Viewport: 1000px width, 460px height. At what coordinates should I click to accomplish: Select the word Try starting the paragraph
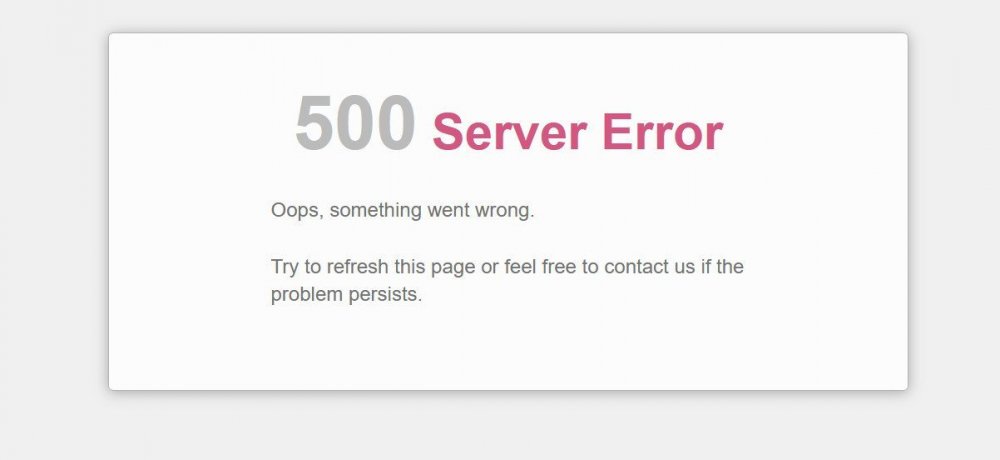(285, 267)
